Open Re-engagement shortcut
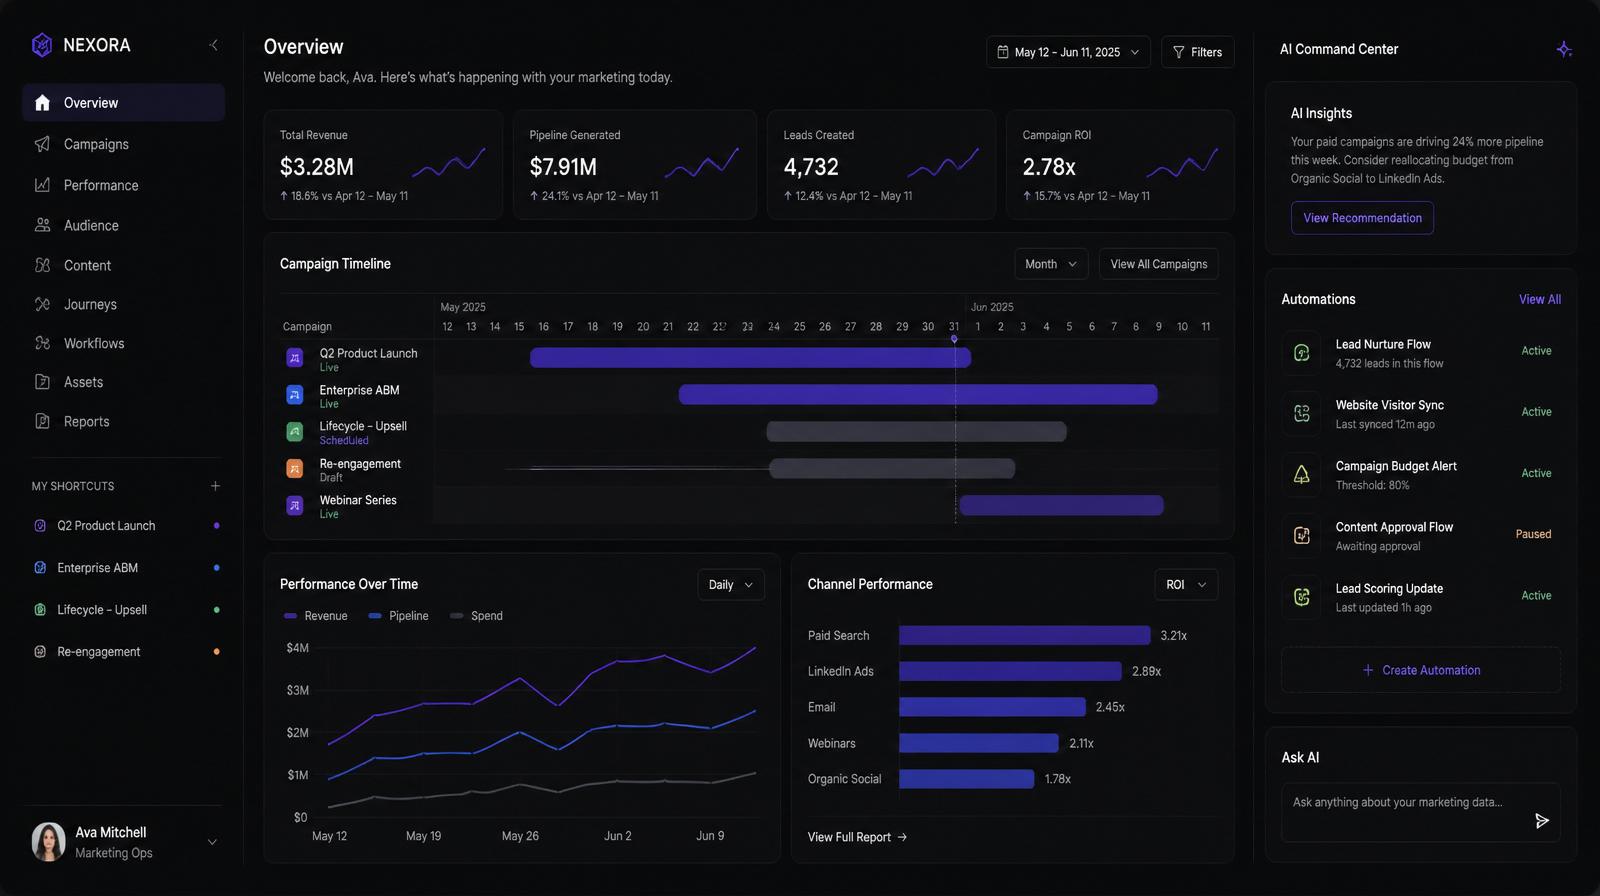Screen dimensions: 1600x896 125,652
